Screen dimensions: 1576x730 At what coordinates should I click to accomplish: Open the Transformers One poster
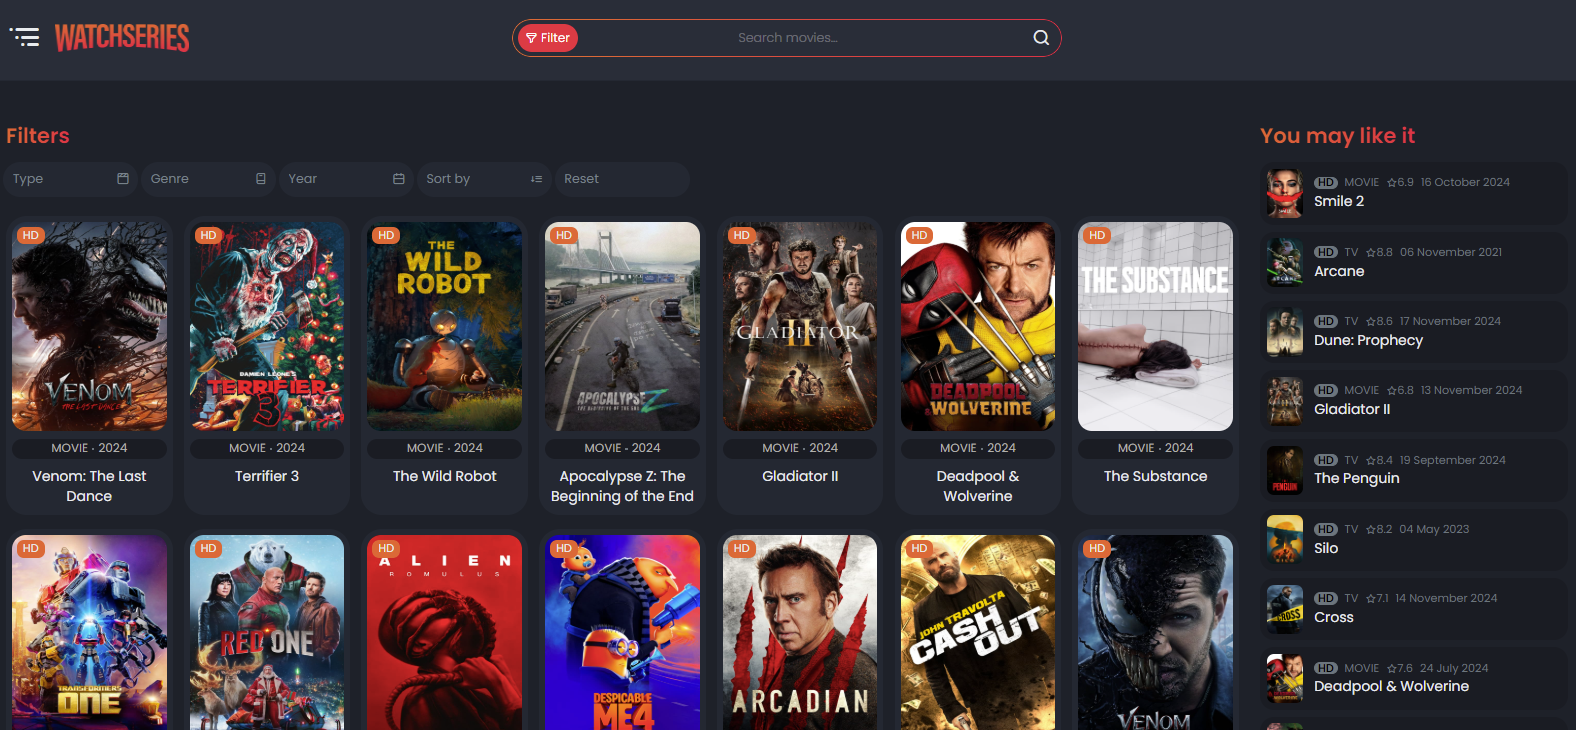[89, 632]
